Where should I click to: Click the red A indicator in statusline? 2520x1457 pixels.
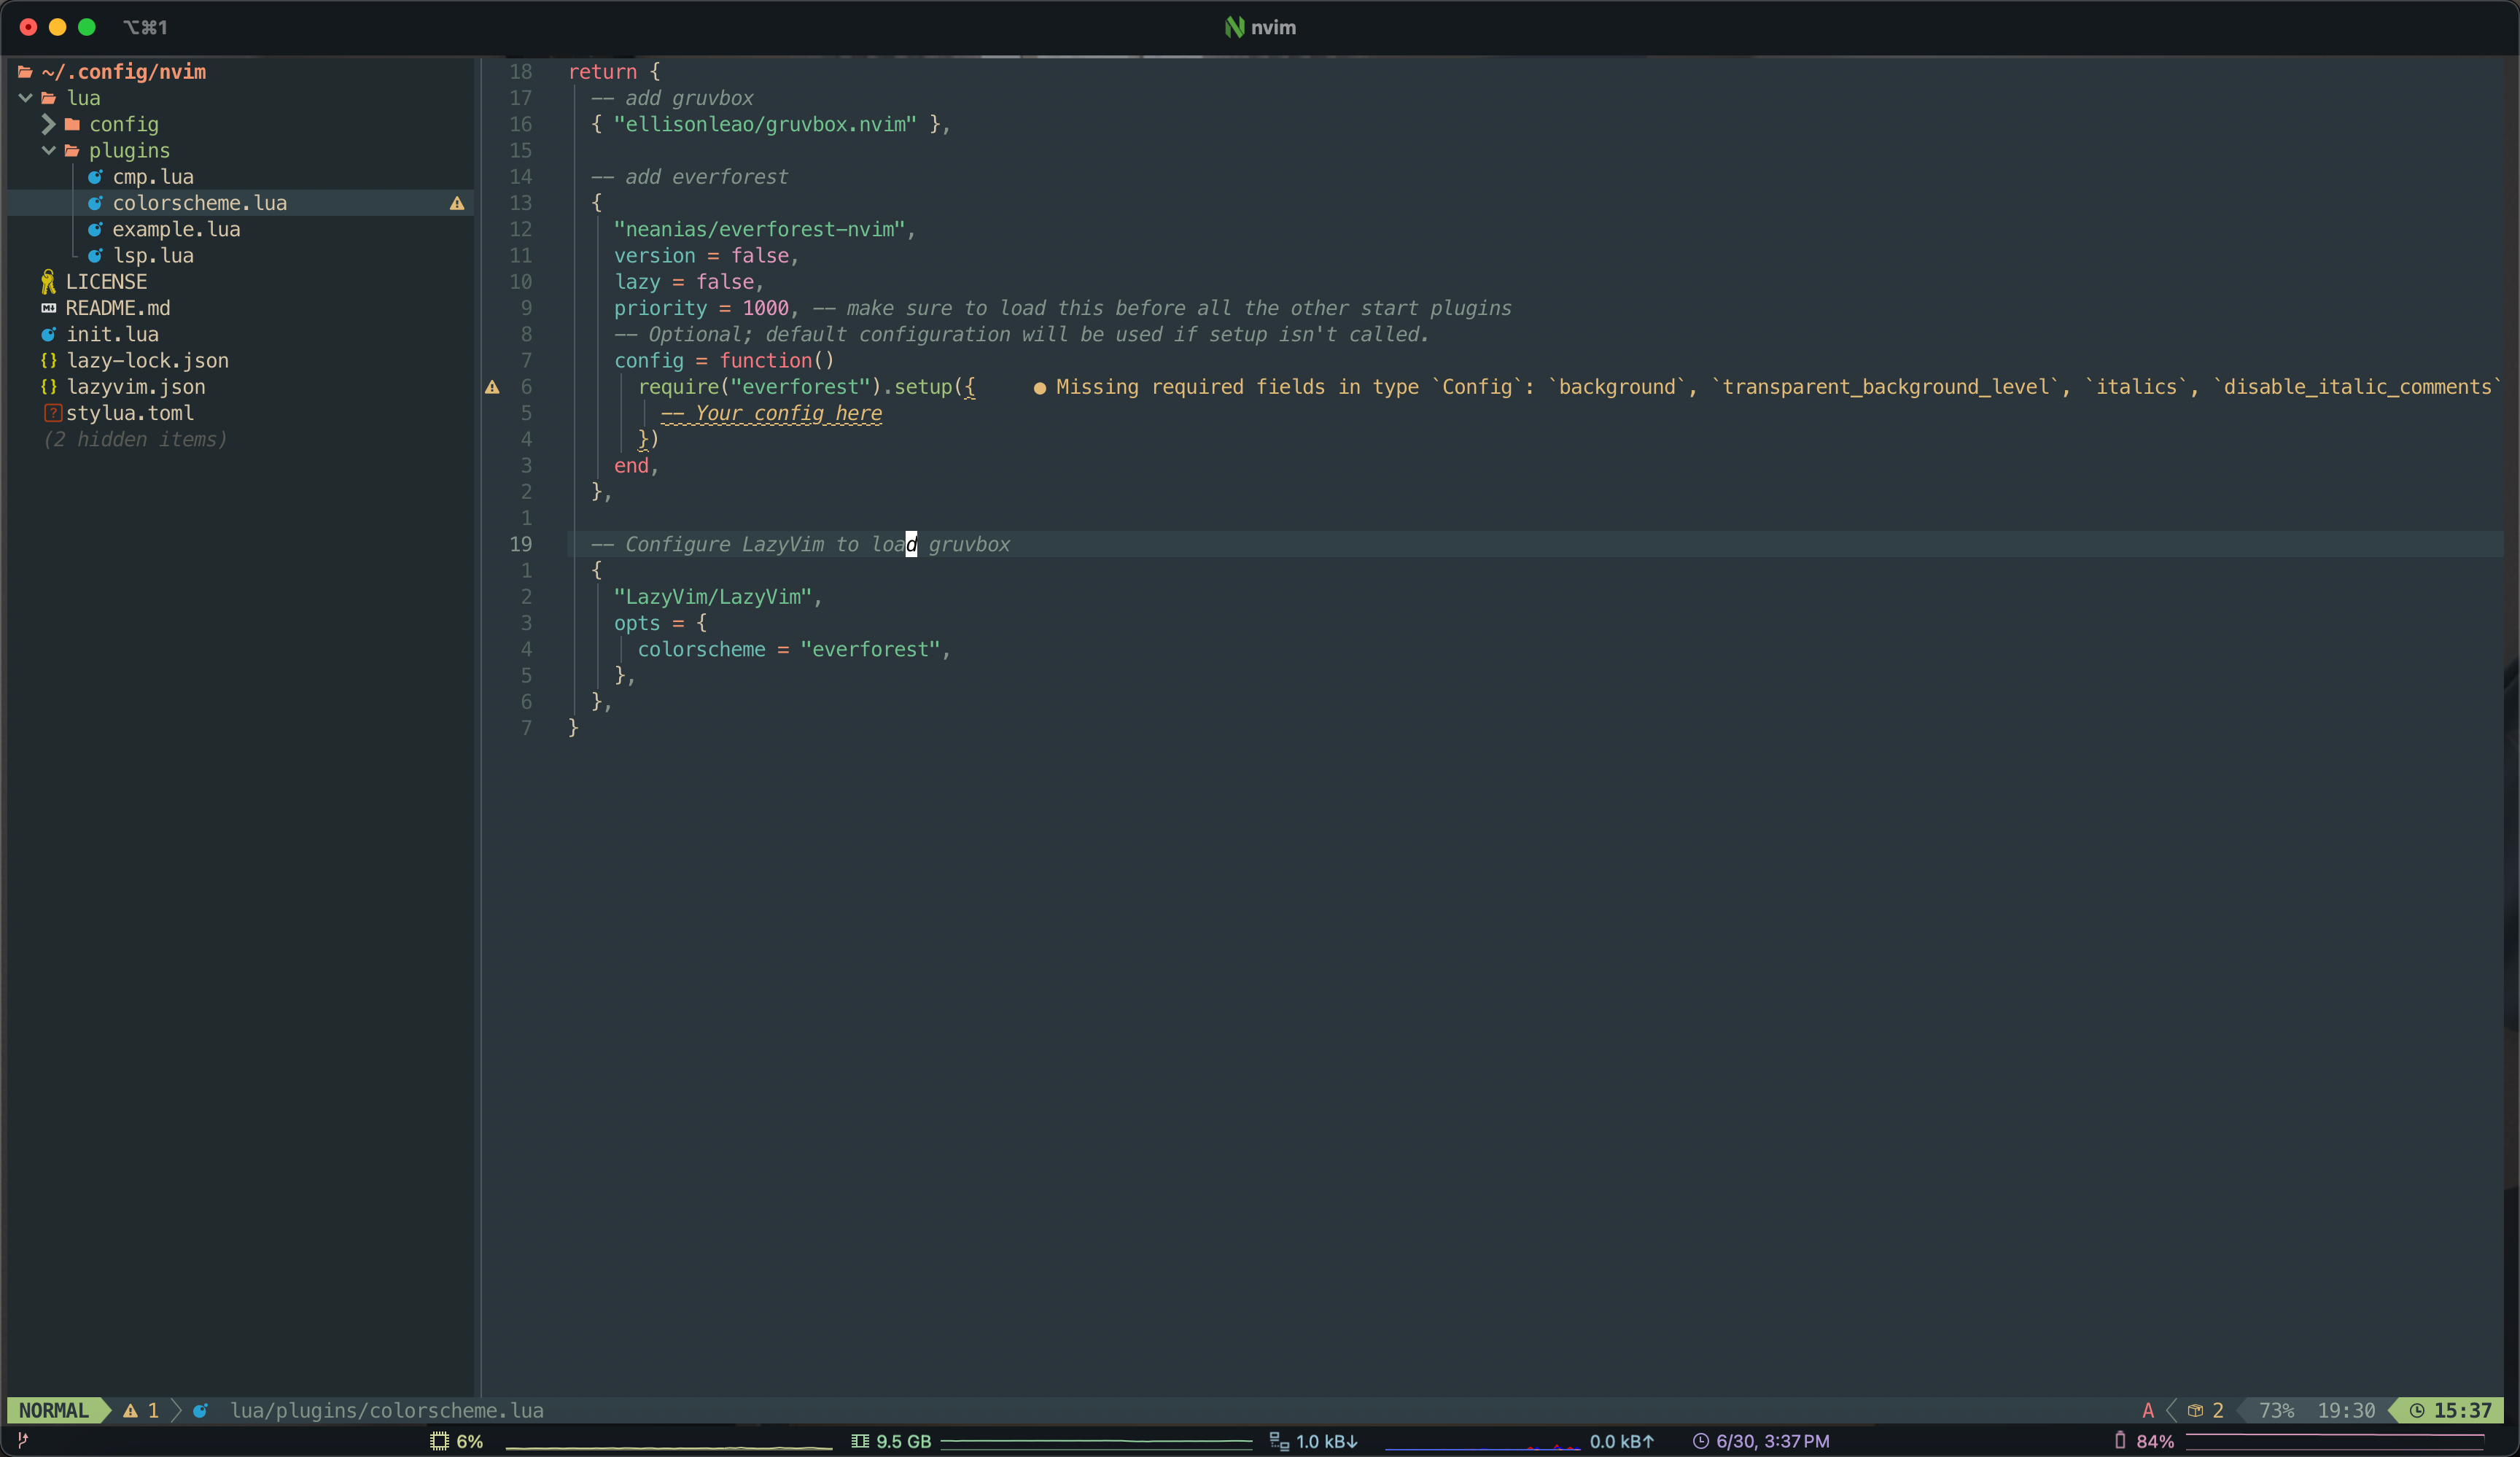click(2147, 1410)
